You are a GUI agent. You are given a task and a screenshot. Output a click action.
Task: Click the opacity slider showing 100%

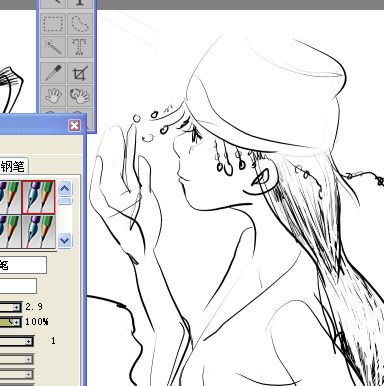(11, 322)
